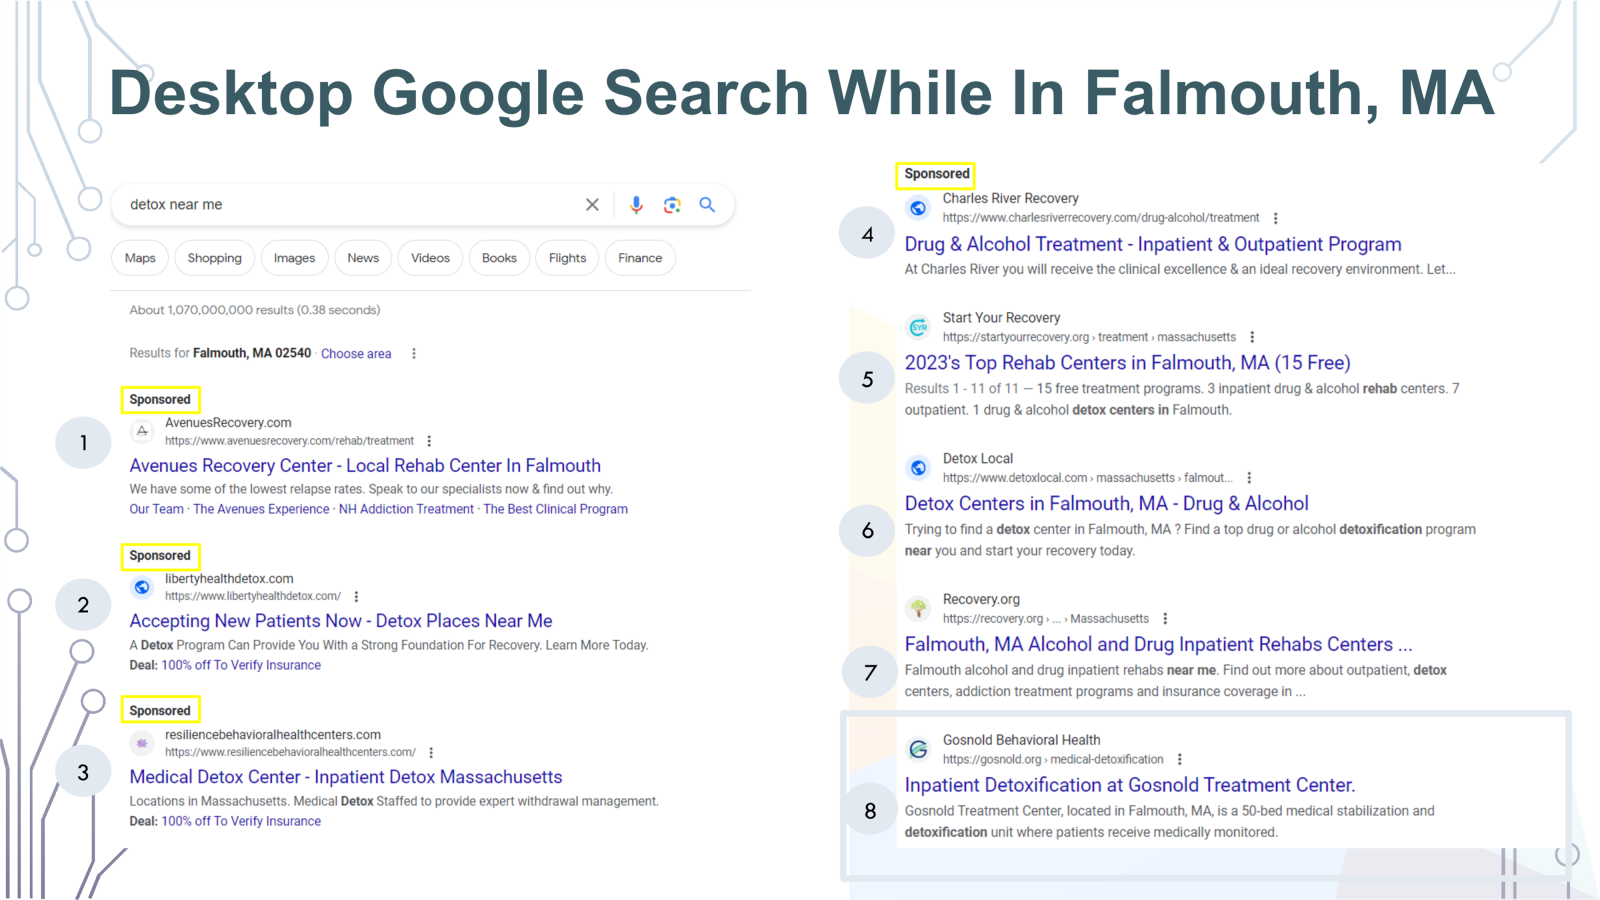The height and width of the screenshot is (900, 1600).
Task: Click the Recovery.org tree favicon
Action: pyautogui.click(x=918, y=608)
